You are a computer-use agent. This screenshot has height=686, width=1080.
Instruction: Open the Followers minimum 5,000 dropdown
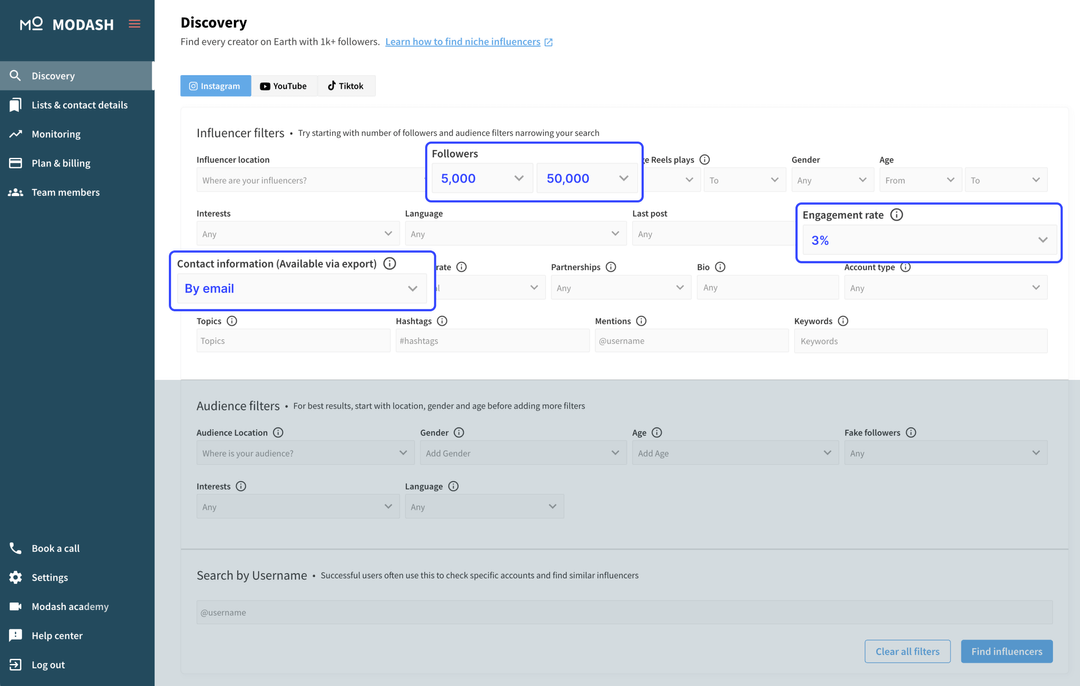coord(482,178)
